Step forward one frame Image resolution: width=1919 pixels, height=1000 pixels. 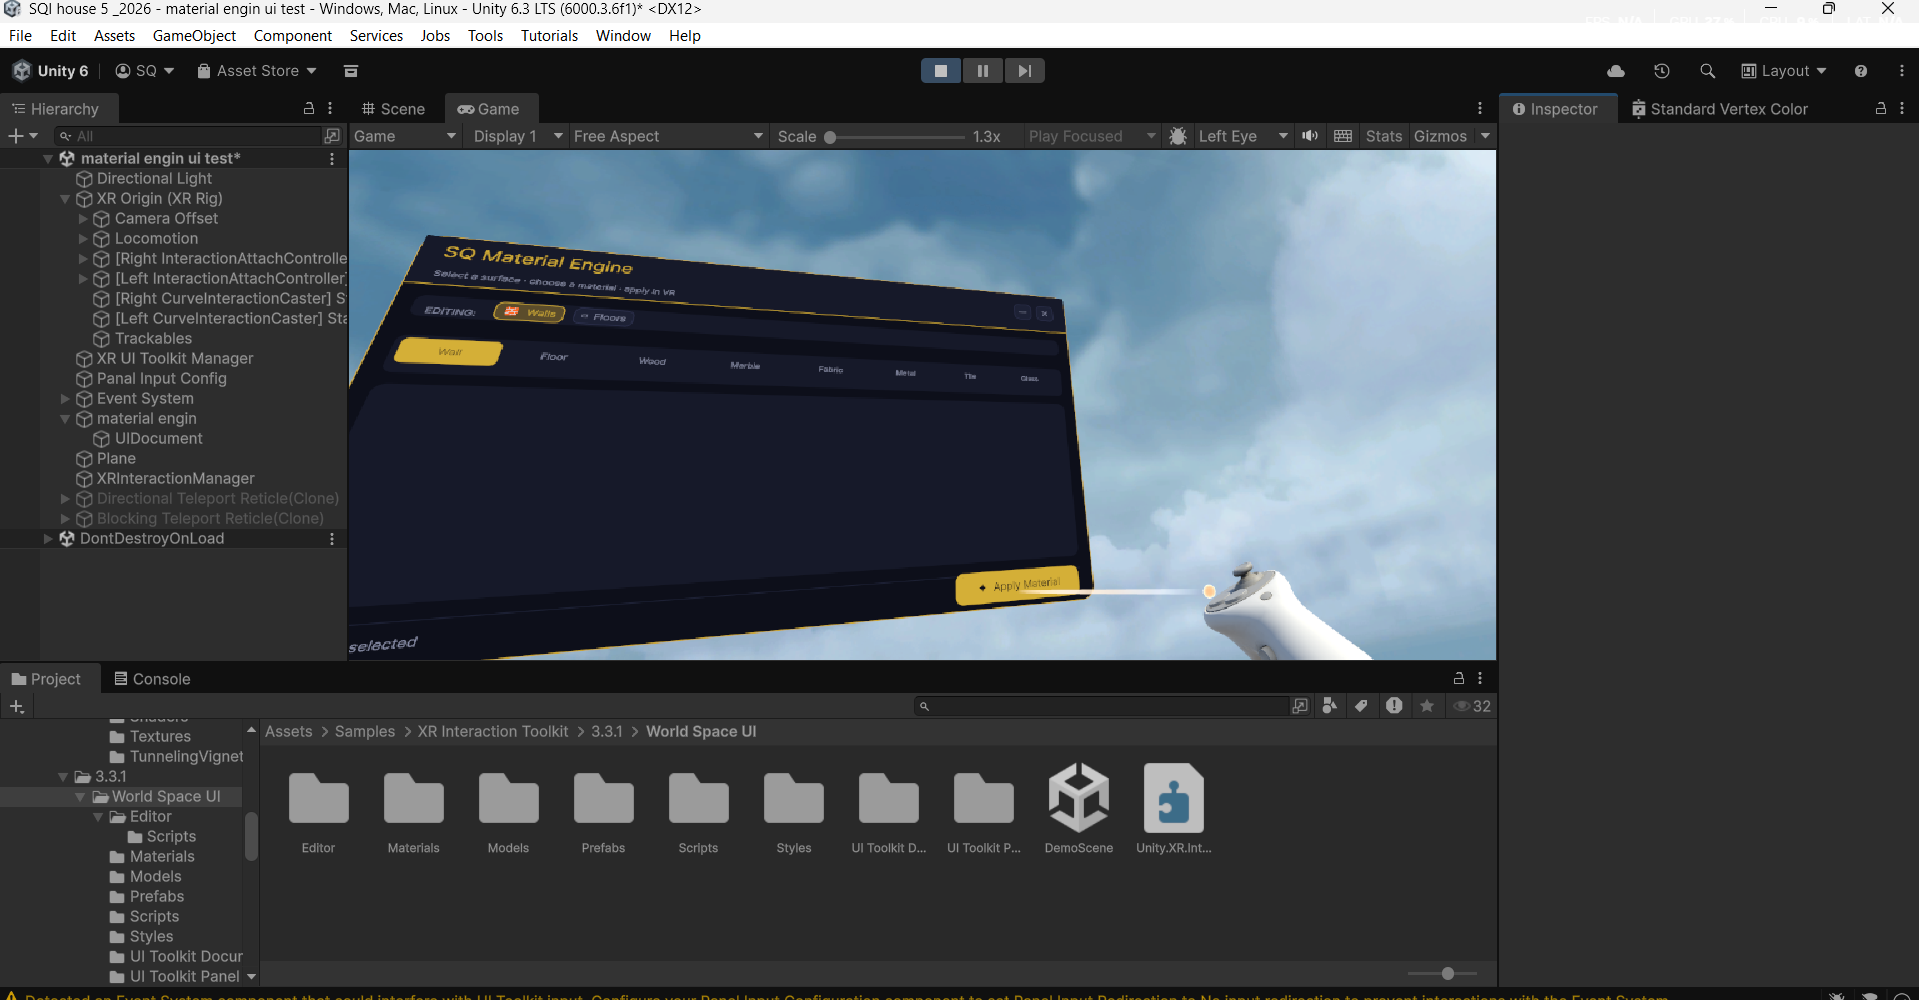[x=1025, y=71]
